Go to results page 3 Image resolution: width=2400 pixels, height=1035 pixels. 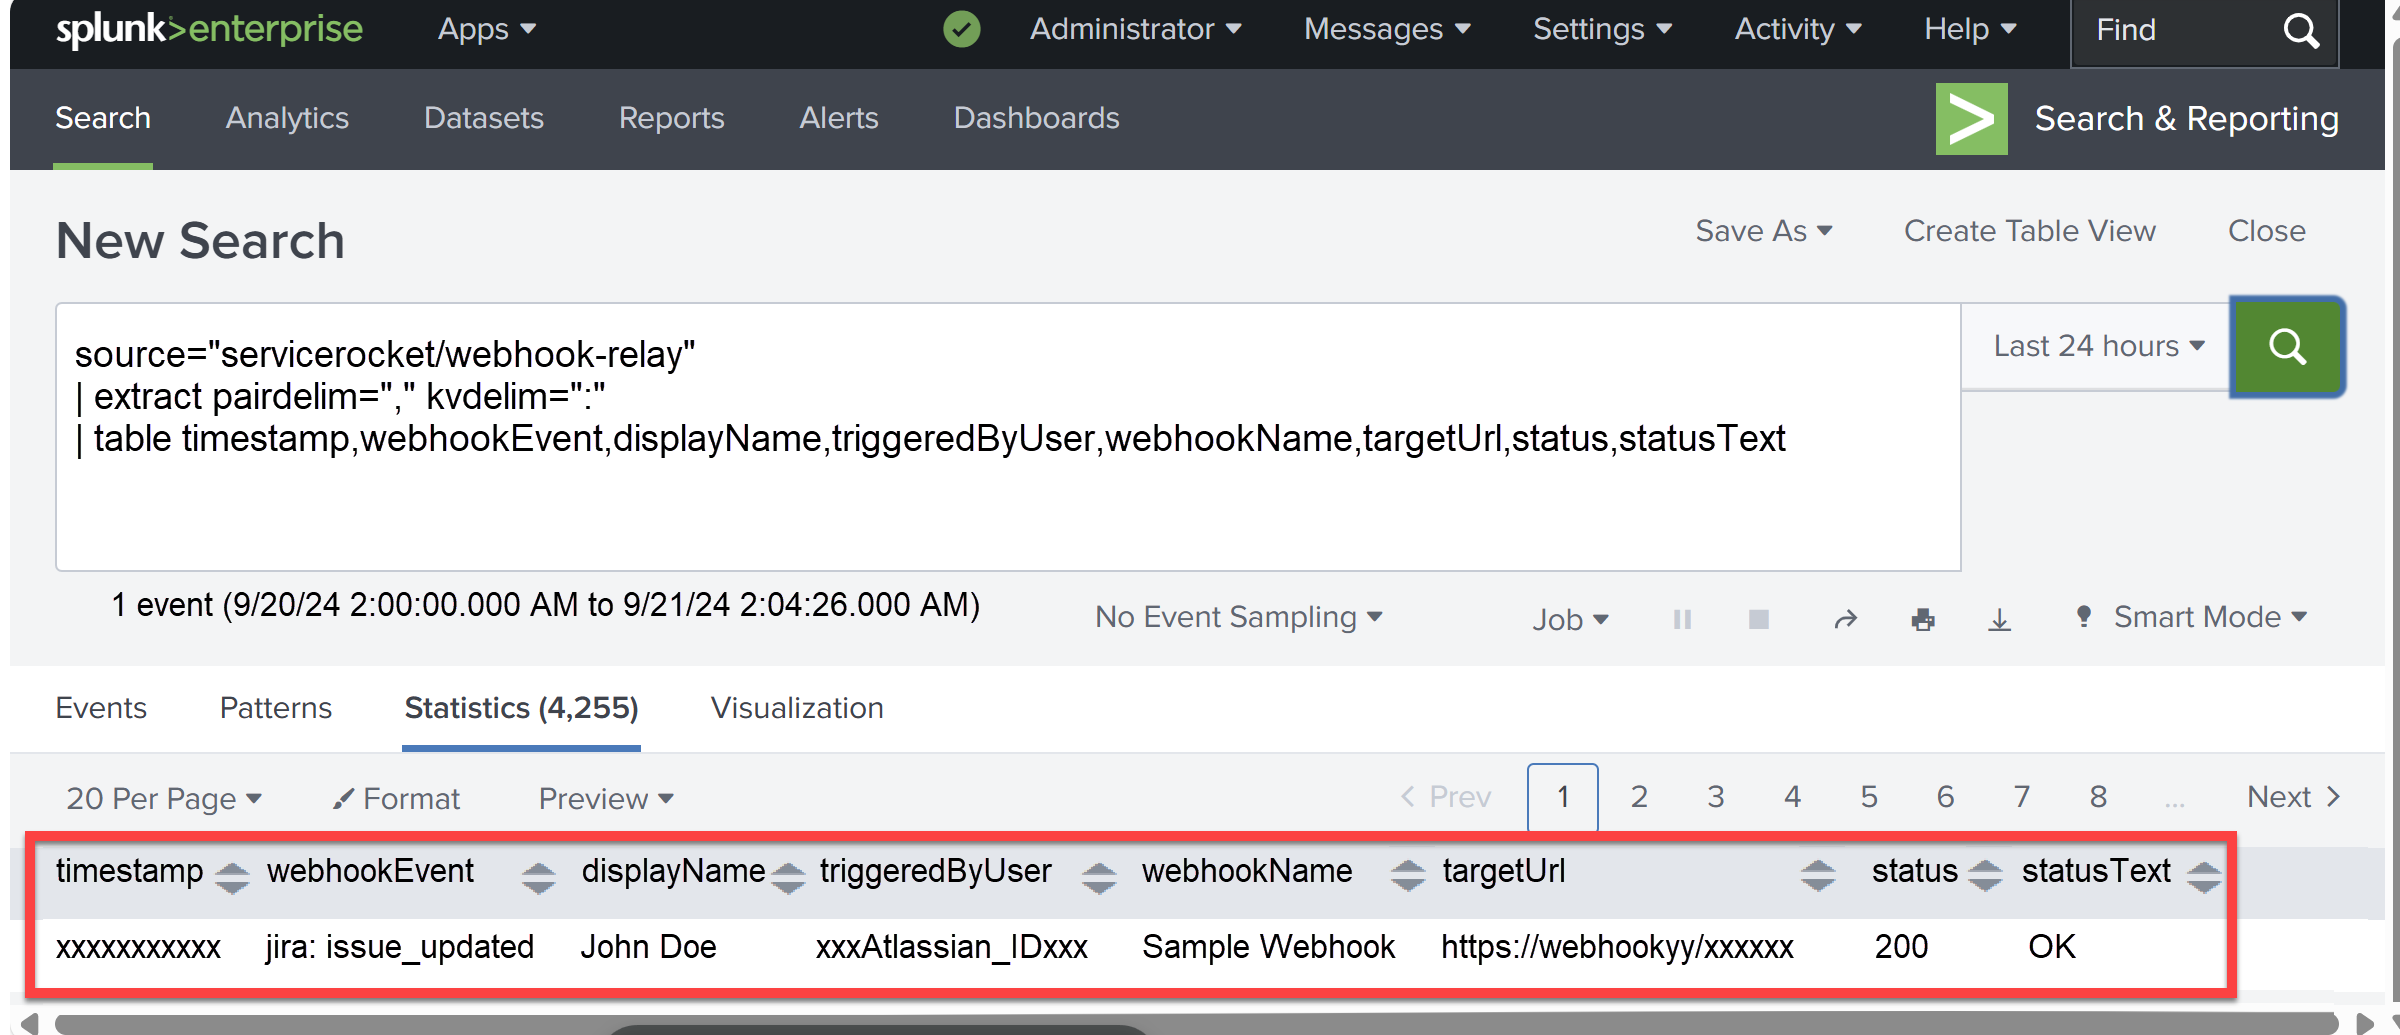1716,797
